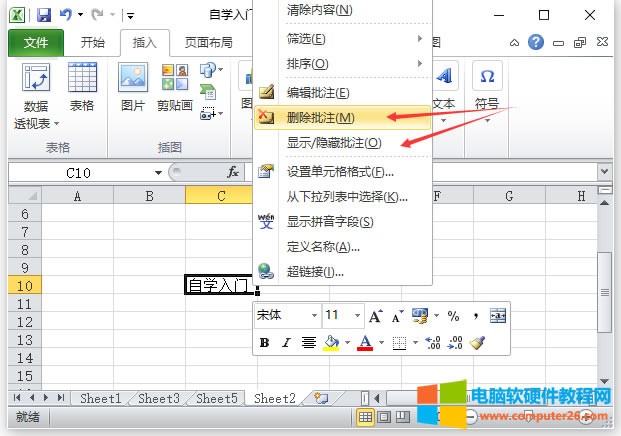Choose 定义名称(A)... entry

tap(342, 247)
